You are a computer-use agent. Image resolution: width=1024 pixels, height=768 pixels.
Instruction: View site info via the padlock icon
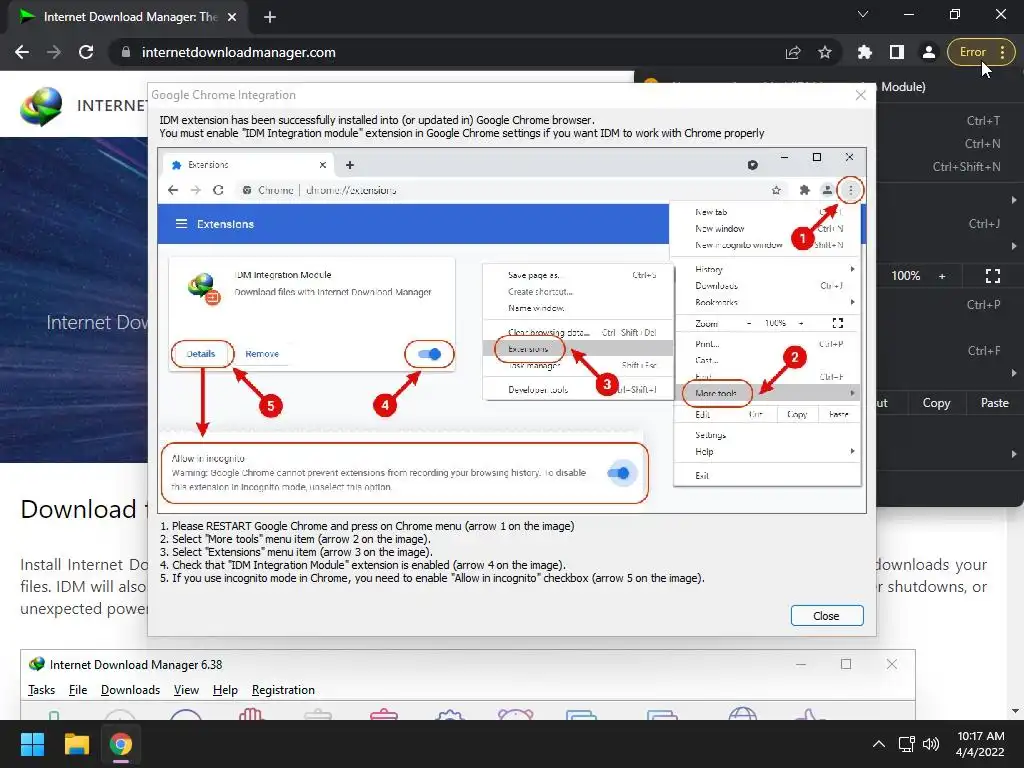pyautogui.click(x=126, y=52)
